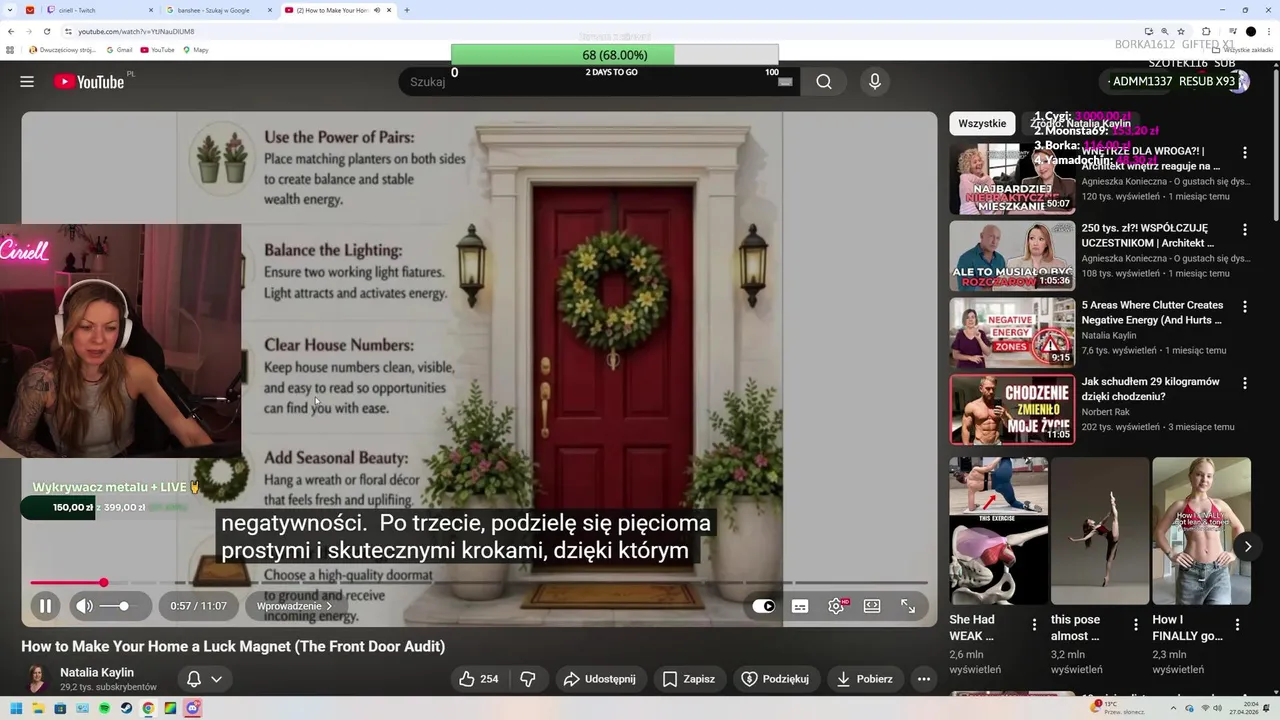1280x720 pixels.
Task: Open more options for Jak schudłem video
Action: [1245, 383]
